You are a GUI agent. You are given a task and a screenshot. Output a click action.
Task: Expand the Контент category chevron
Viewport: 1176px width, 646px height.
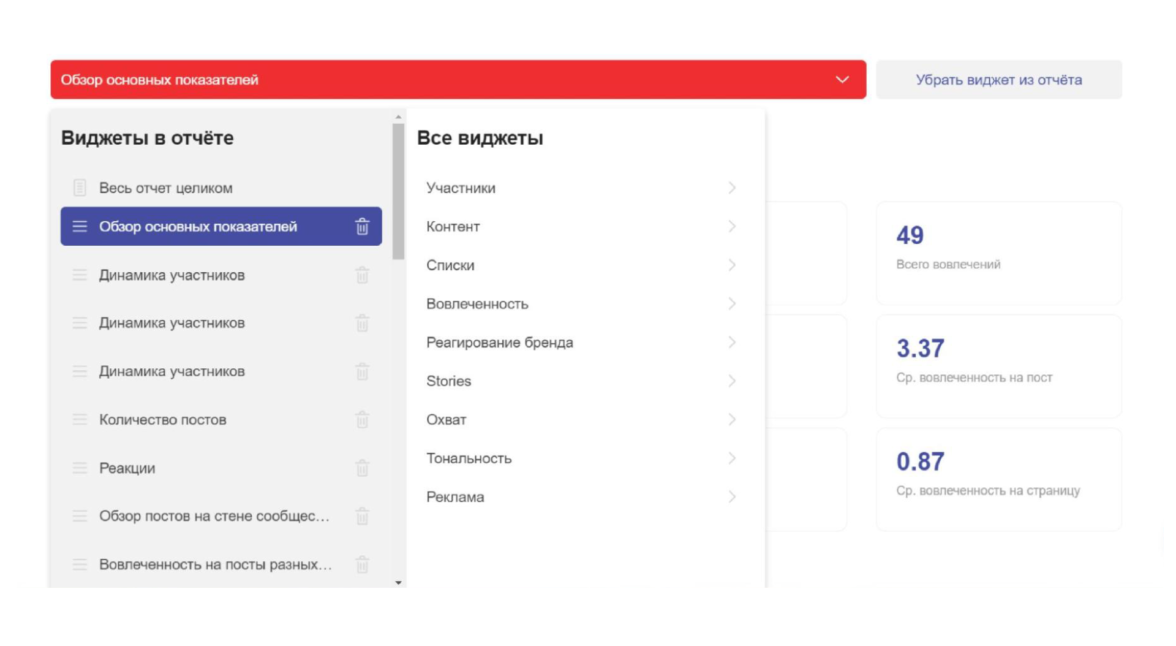[x=732, y=227]
